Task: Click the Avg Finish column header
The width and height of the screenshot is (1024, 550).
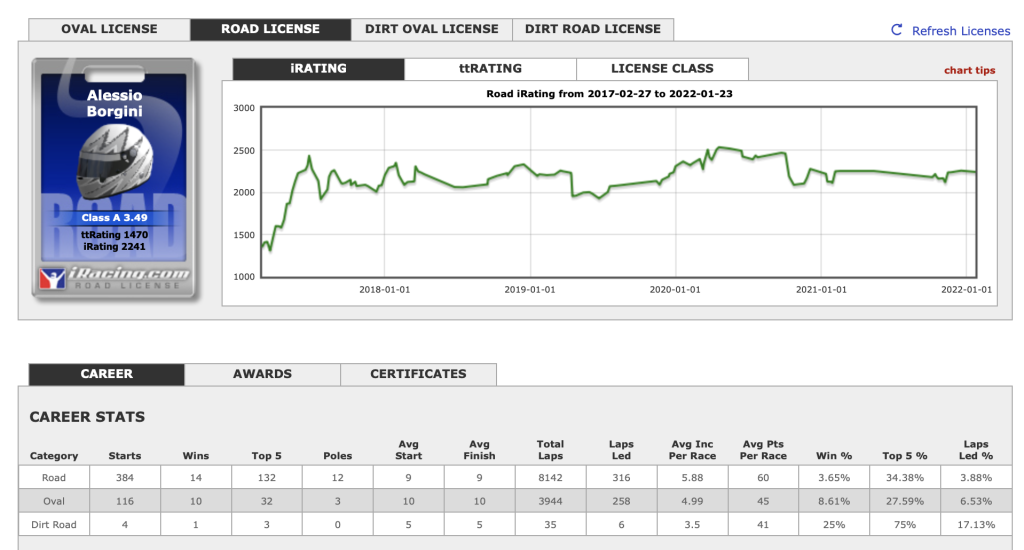Action: click(479, 450)
